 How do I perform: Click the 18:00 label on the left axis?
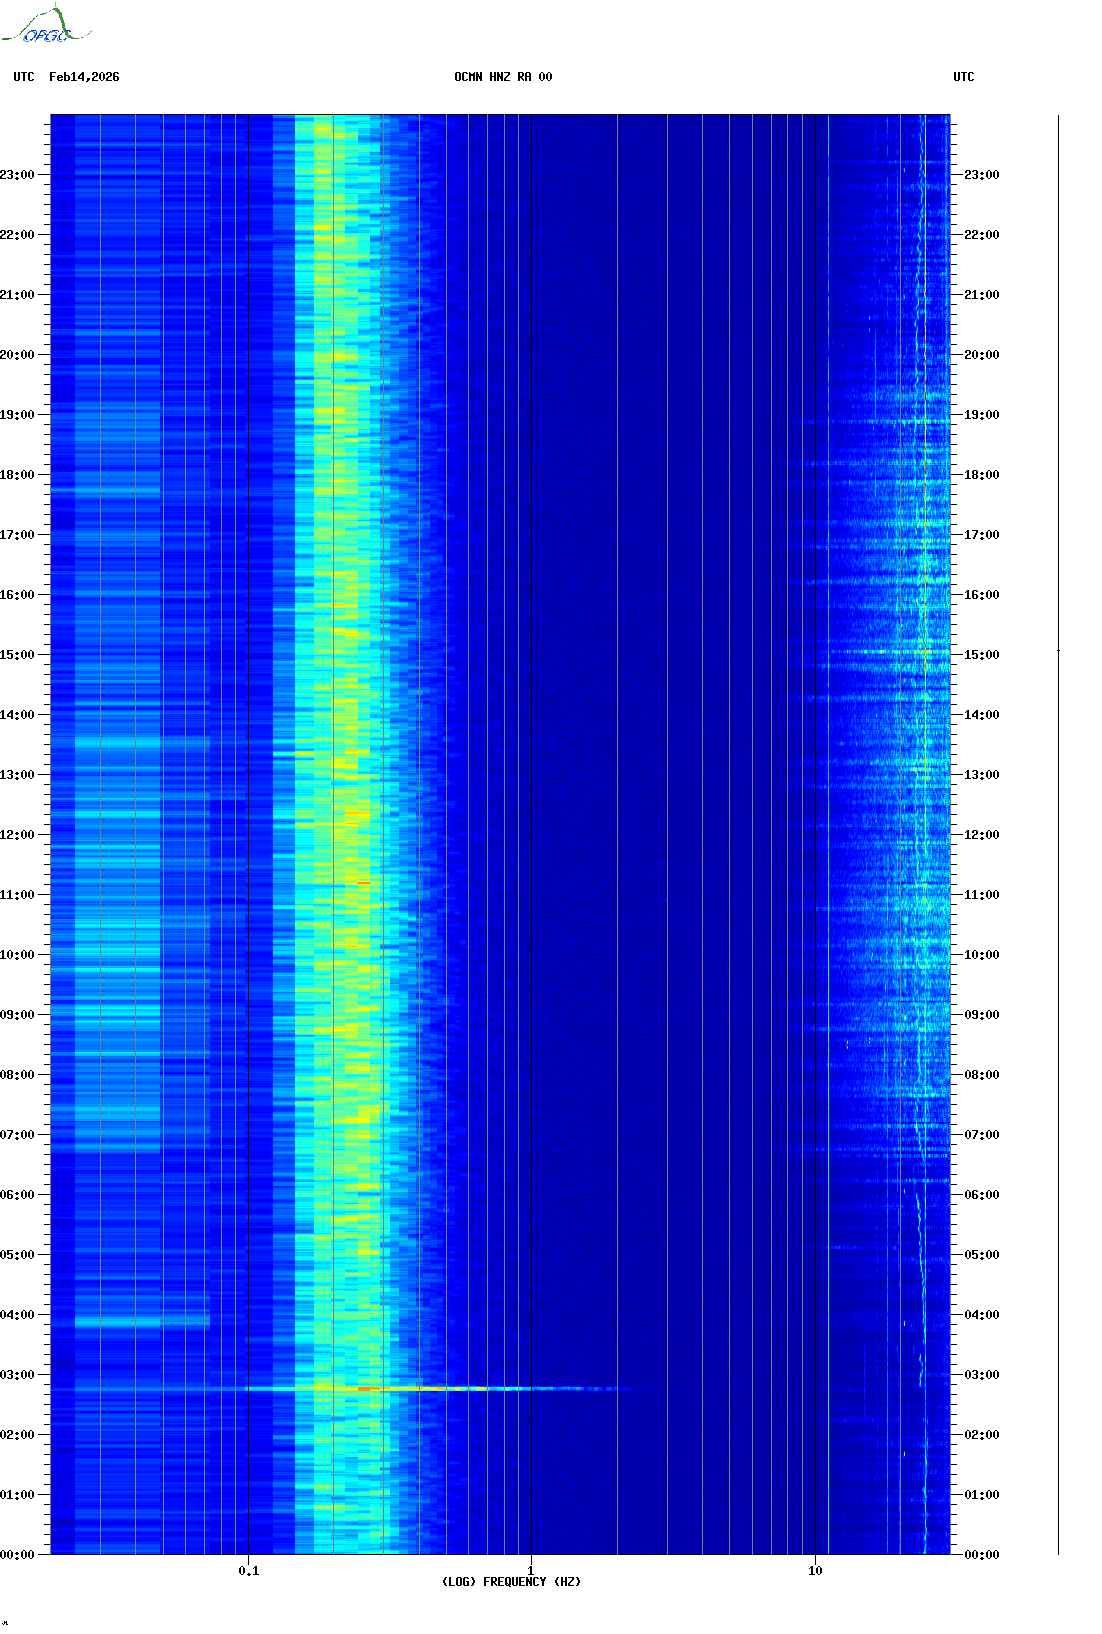[17, 475]
